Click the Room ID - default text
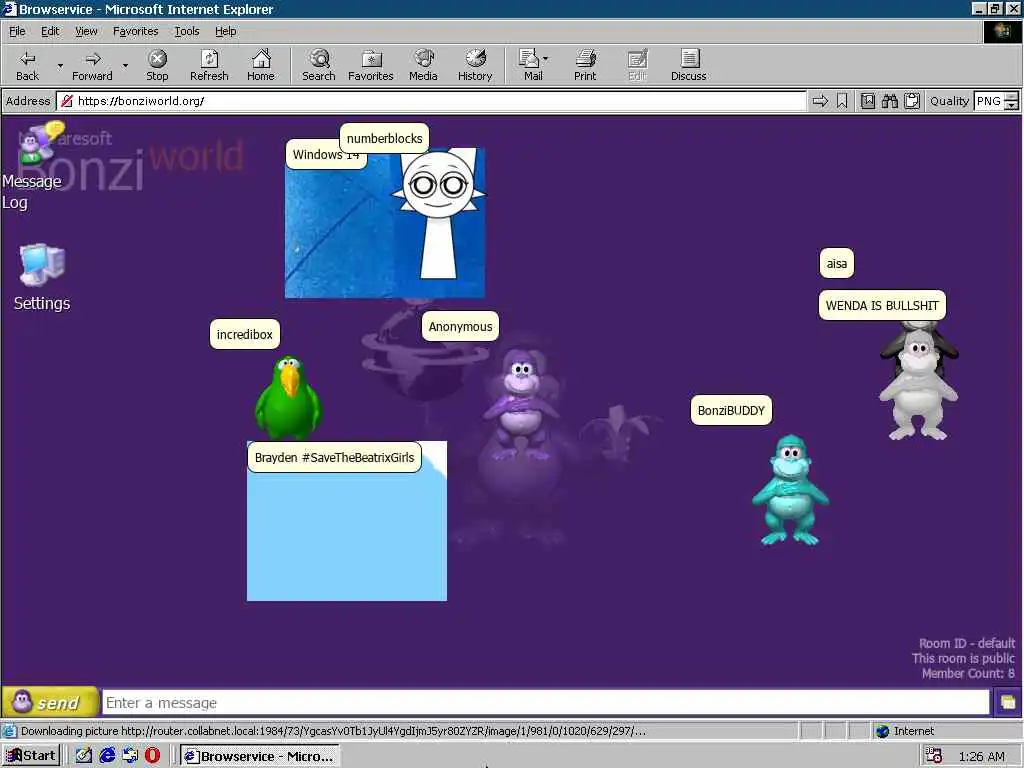The image size is (1024, 768). (x=967, y=643)
